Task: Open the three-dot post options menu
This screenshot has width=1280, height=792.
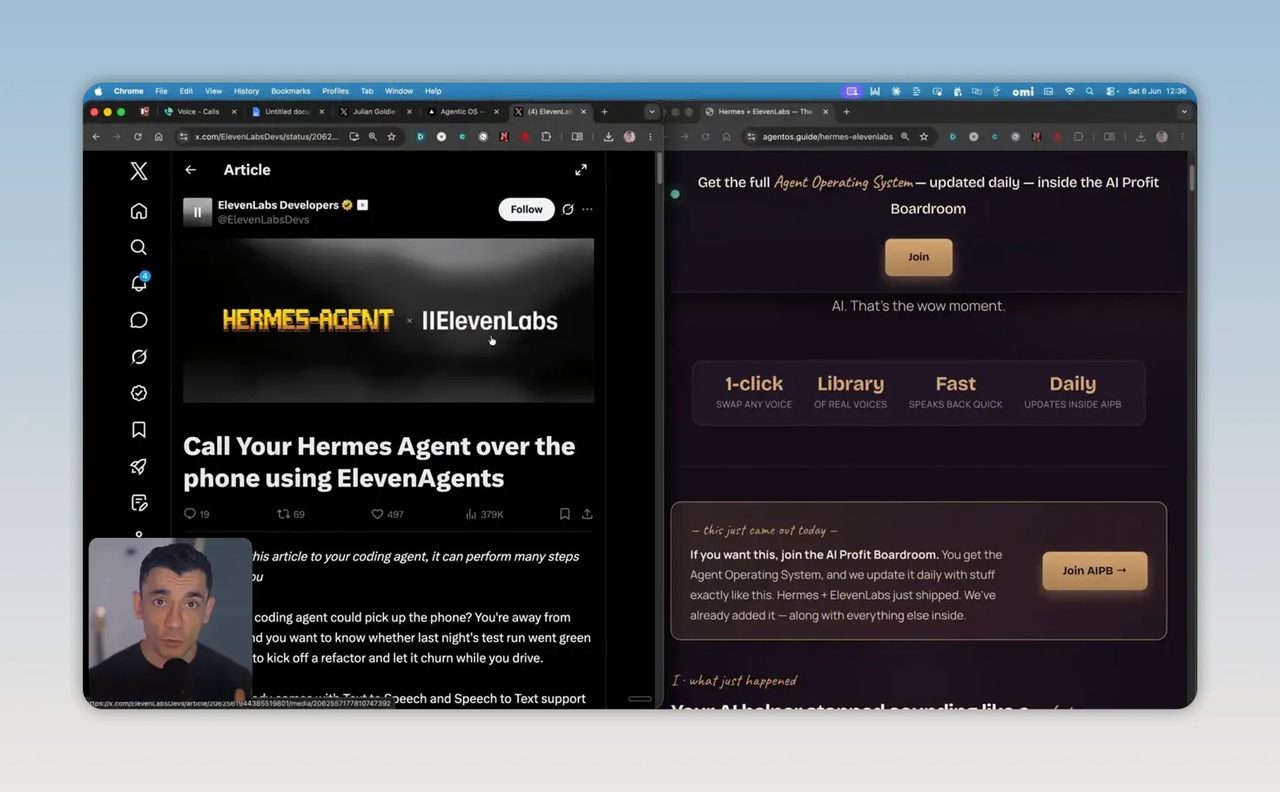Action: pos(587,209)
